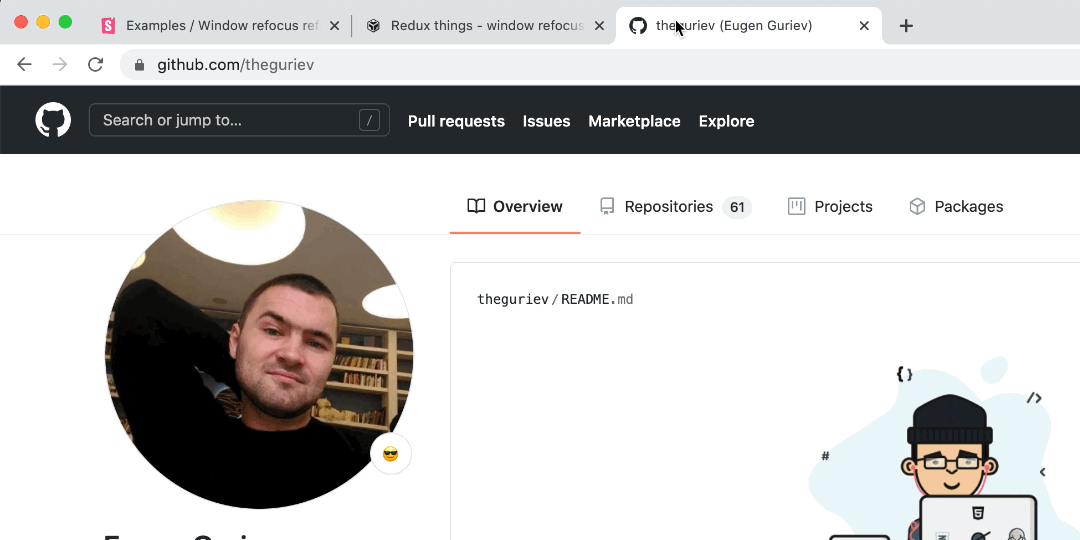Open the Packages profile tab
This screenshot has height=540, width=1080.
click(956, 207)
